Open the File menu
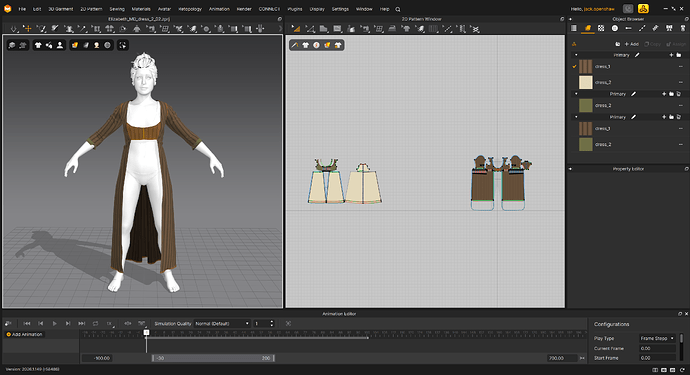Viewport: 690px width, 375px height. point(22,9)
